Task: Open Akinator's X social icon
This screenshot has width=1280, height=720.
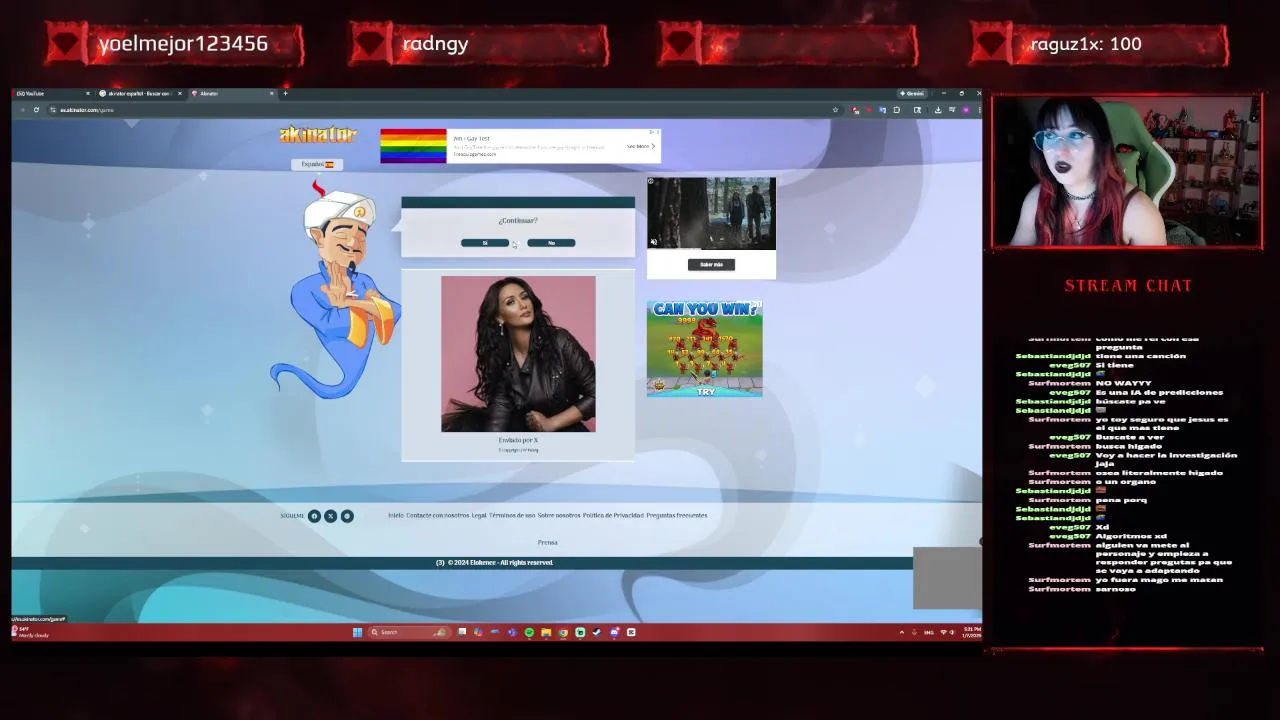Action: pos(330,516)
